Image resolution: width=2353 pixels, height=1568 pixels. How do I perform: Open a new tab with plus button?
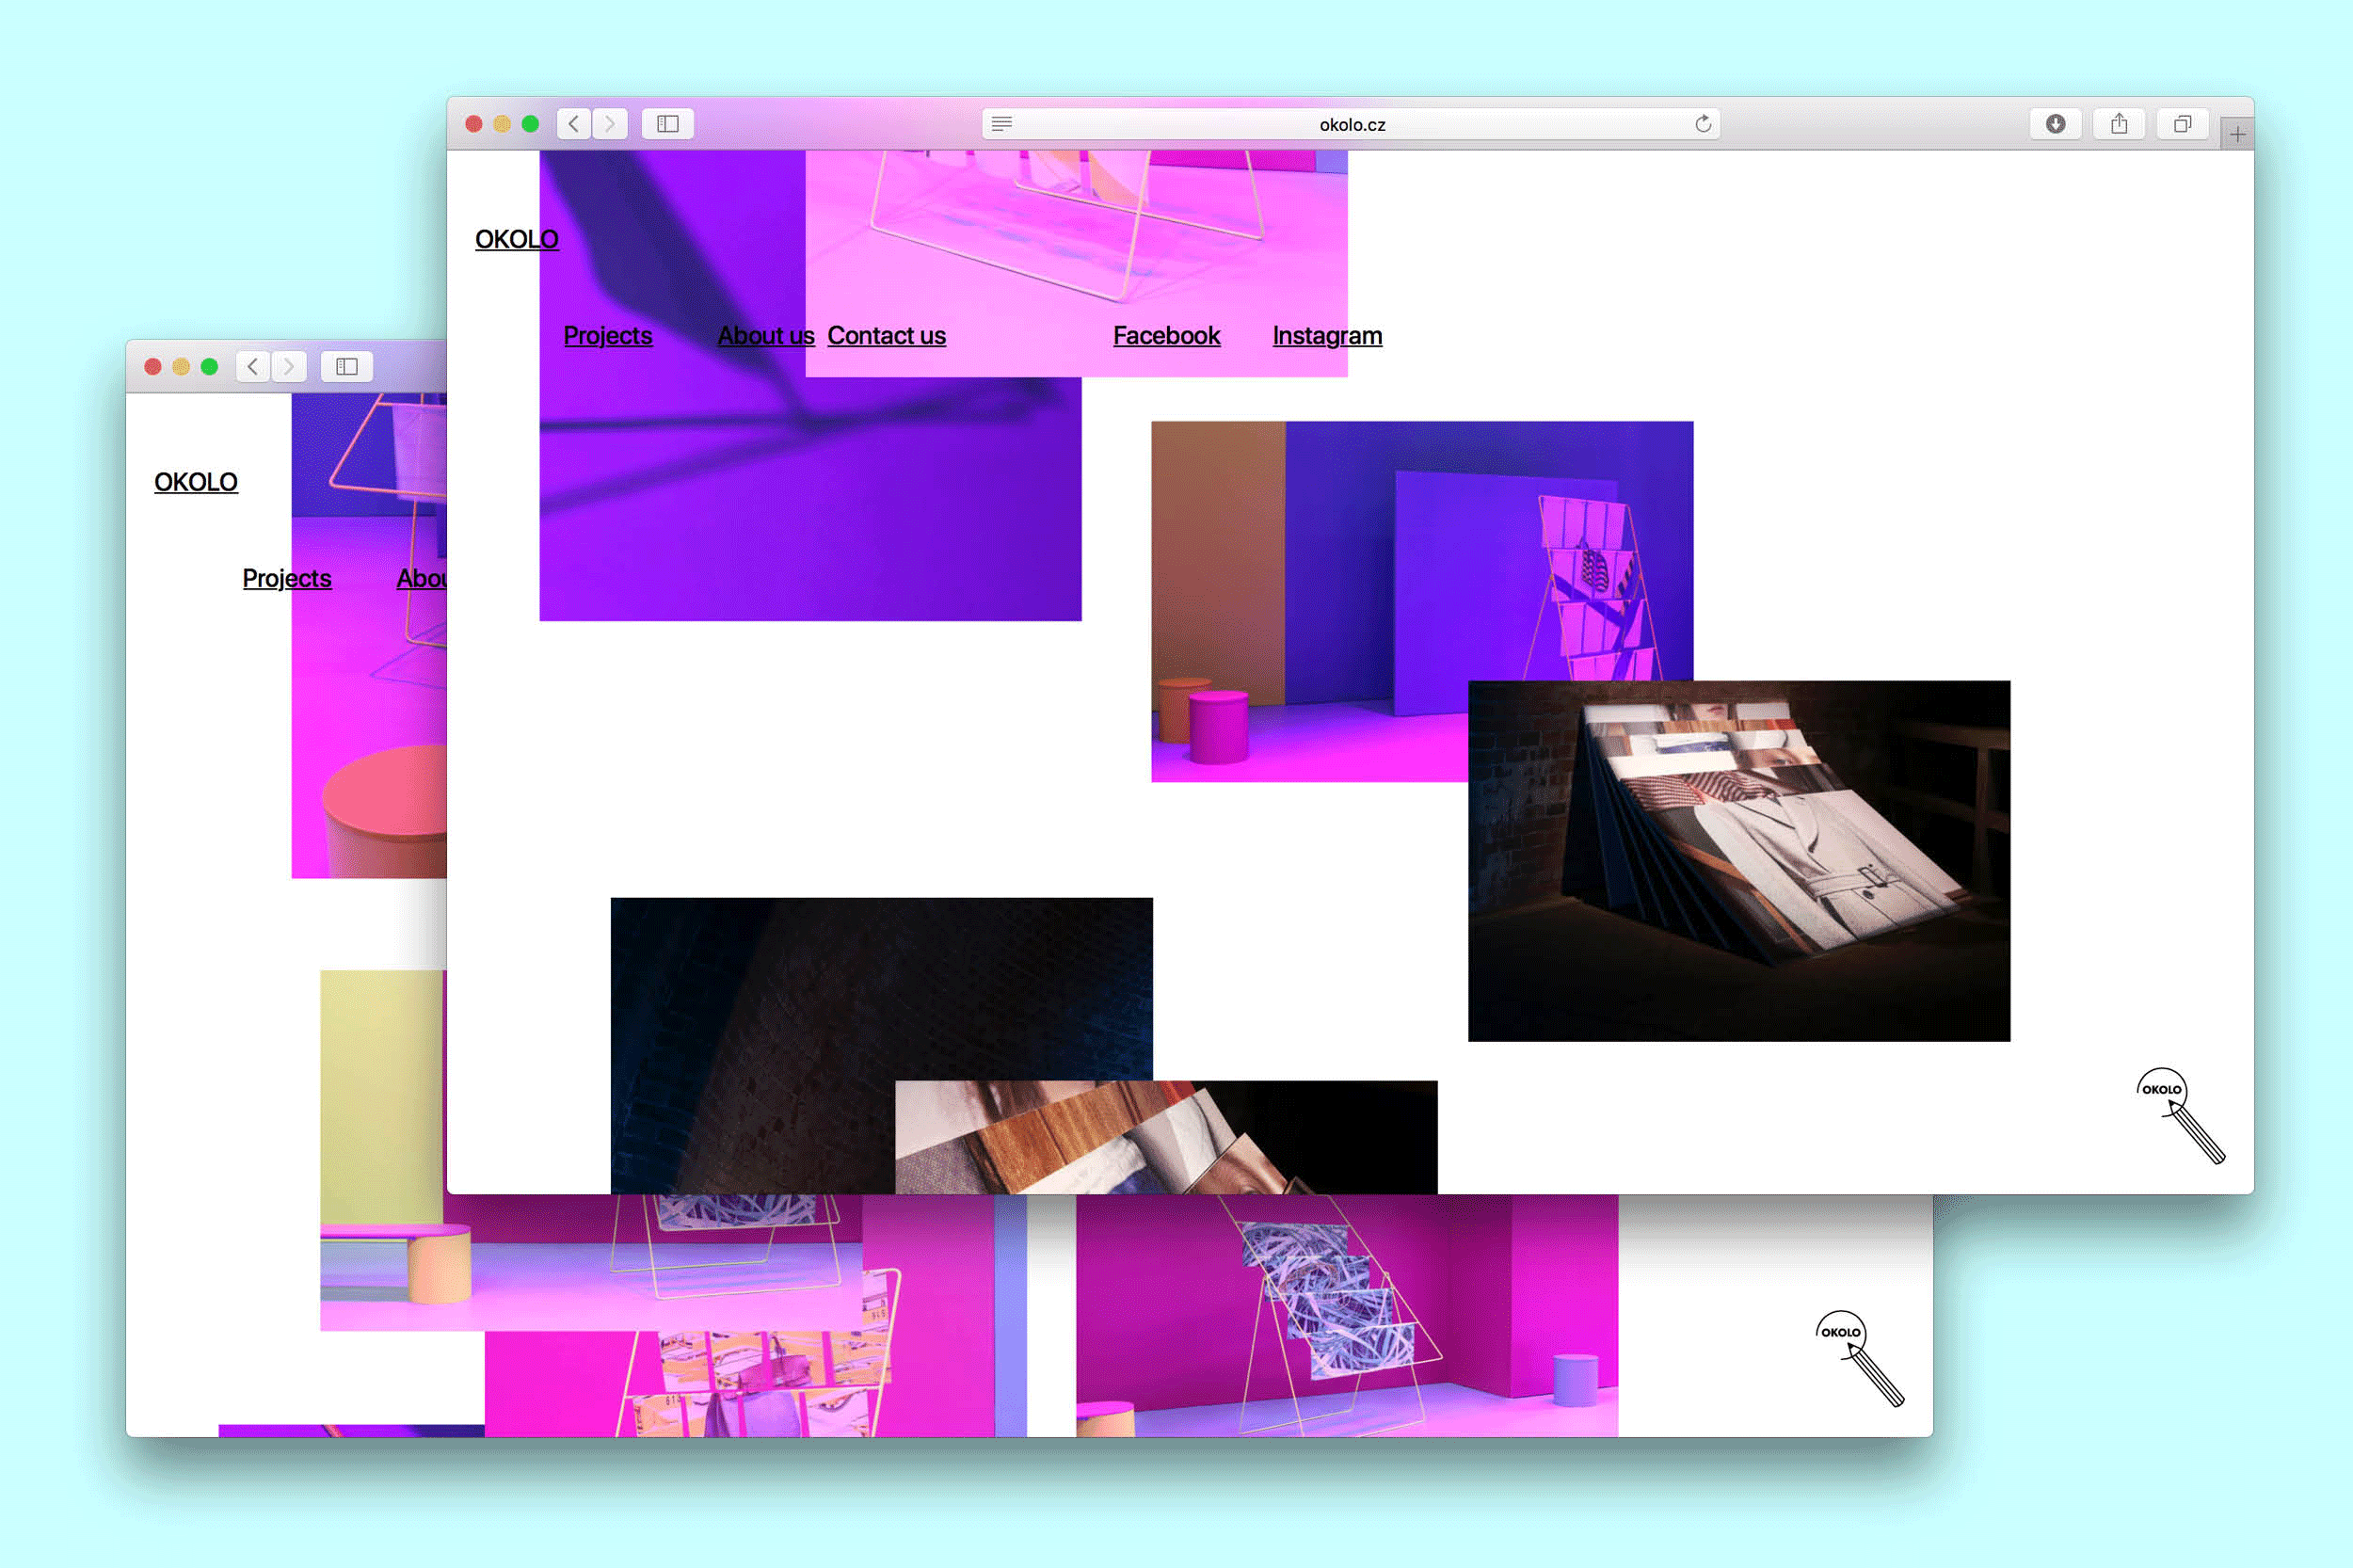2237,134
